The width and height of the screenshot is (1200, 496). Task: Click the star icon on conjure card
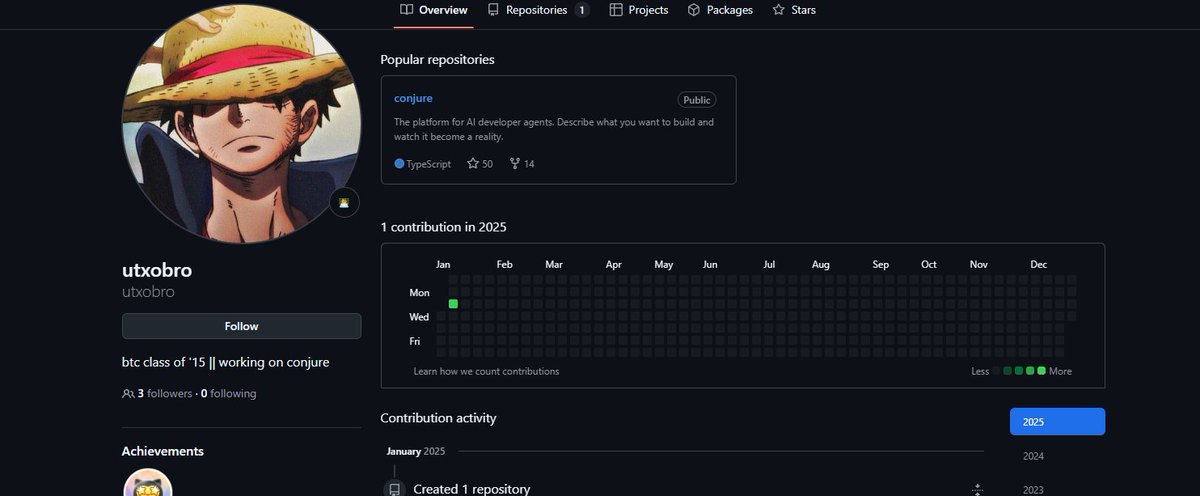pyautogui.click(x=473, y=163)
